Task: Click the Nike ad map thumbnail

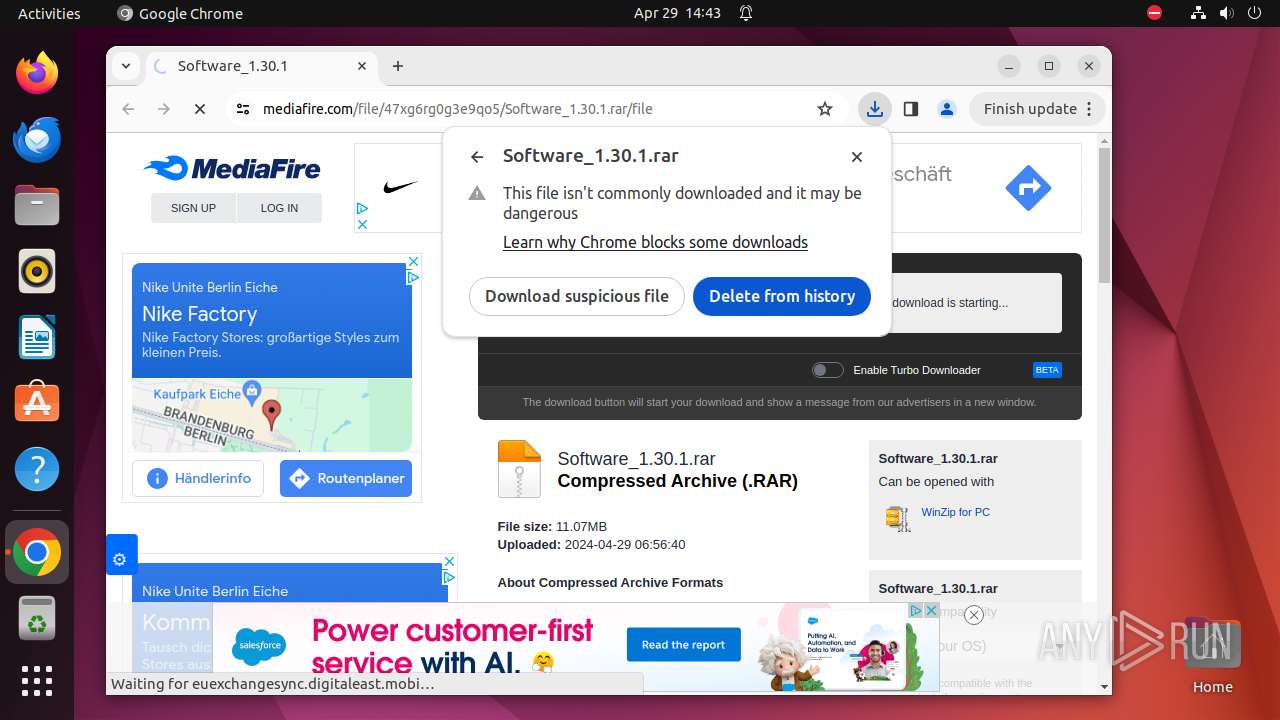Action: 272,415
